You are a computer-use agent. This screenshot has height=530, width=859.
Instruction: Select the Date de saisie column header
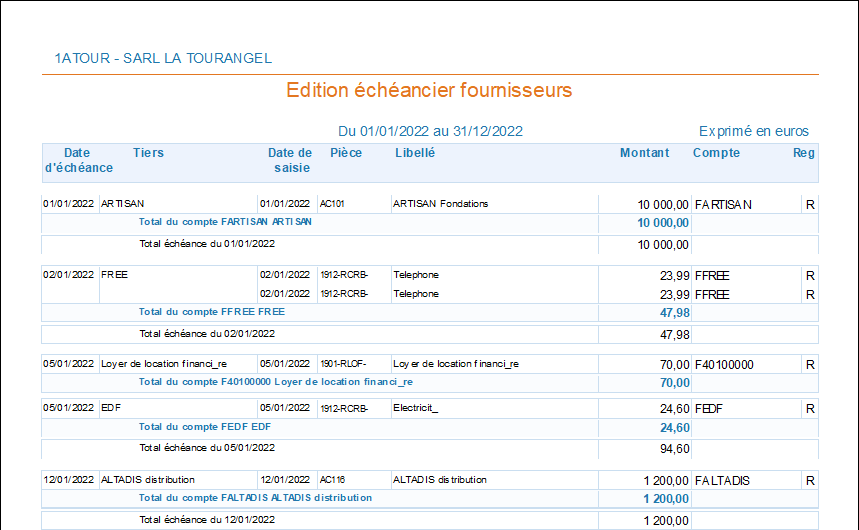point(290,160)
